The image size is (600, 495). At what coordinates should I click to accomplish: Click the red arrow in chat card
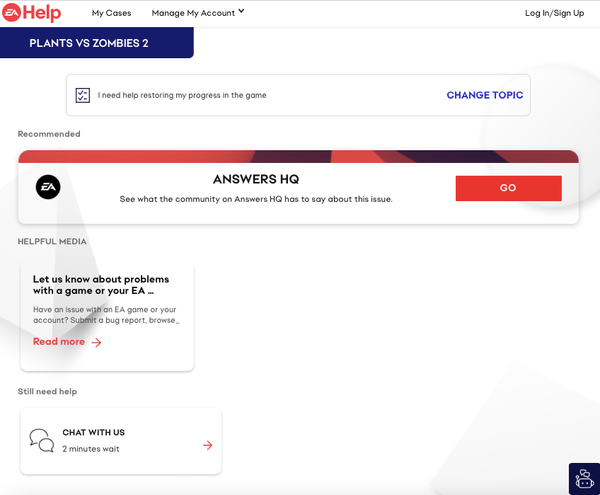[207, 445]
